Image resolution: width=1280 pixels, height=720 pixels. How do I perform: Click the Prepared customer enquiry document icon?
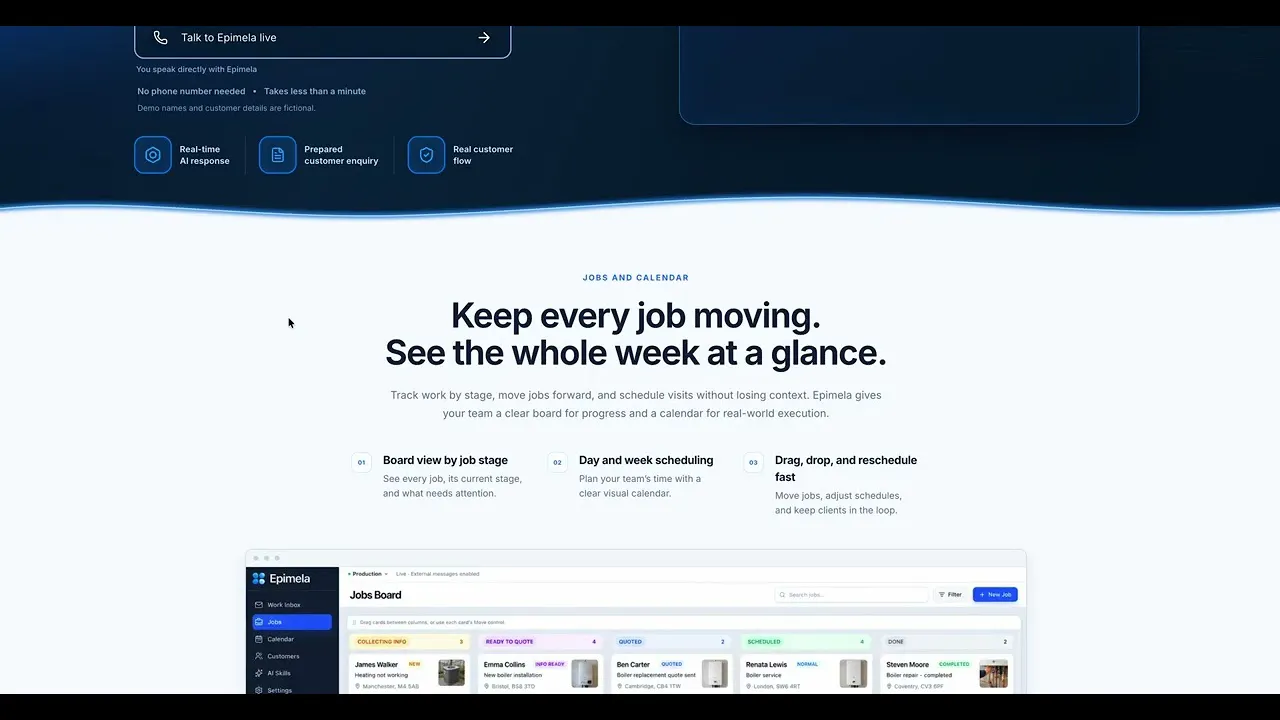coord(278,155)
